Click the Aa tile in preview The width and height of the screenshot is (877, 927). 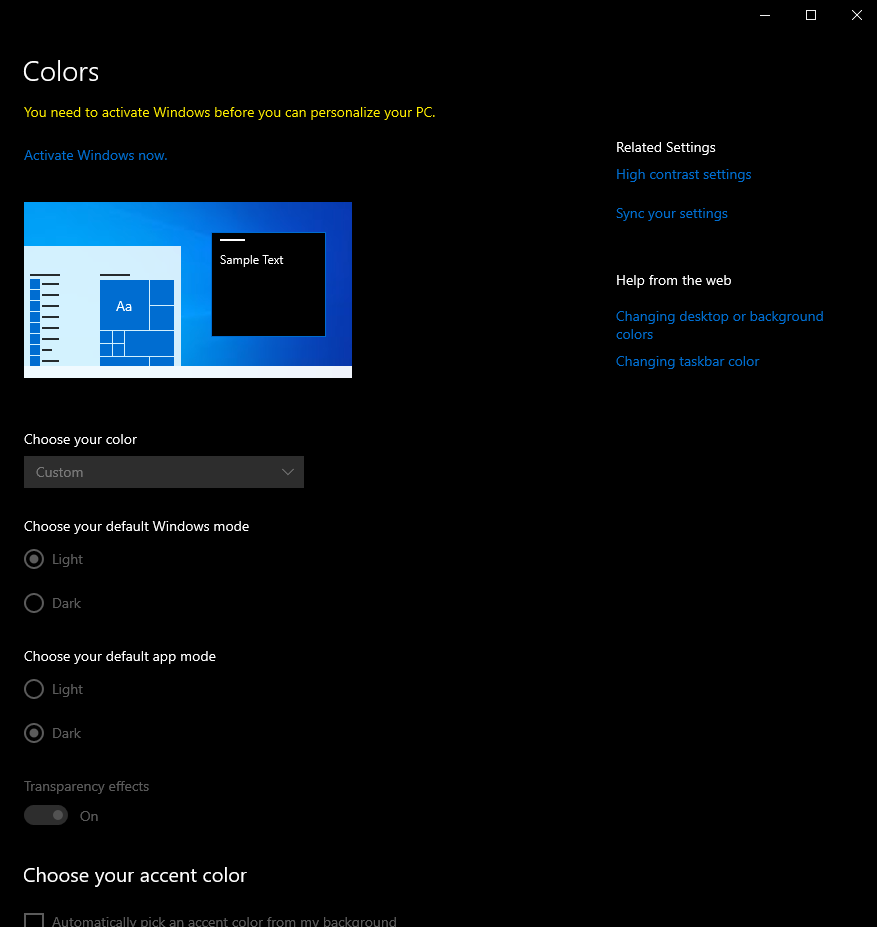tap(124, 306)
